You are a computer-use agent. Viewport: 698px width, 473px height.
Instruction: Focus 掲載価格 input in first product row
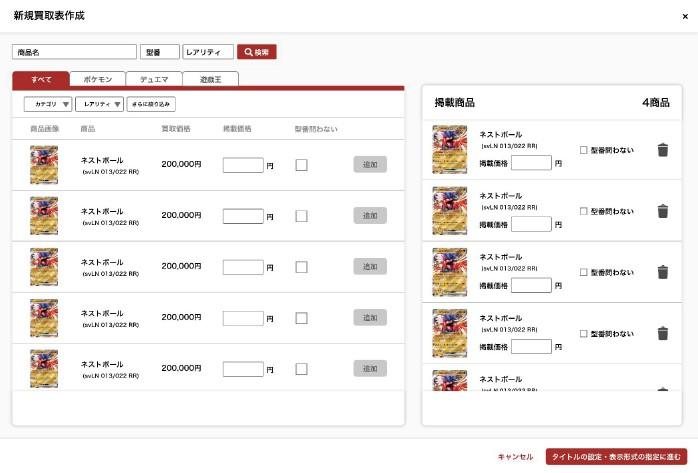coord(243,165)
